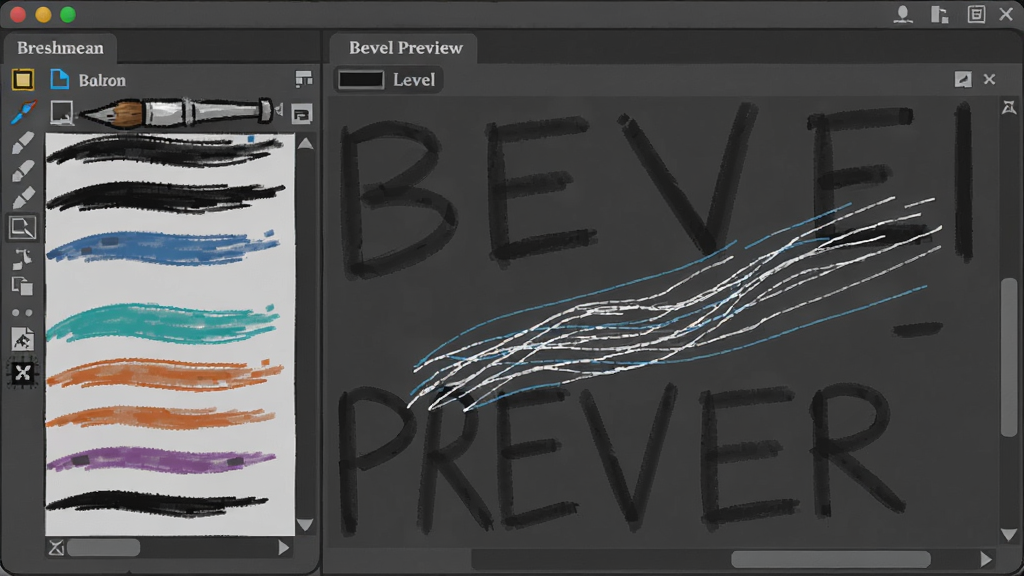Click the user account icon in title bar
The height and width of the screenshot is (576, 1024).
(903, 14)
